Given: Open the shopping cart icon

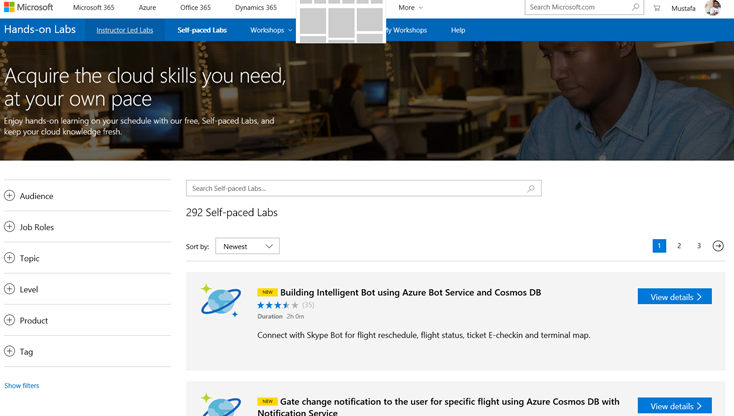Looking at the screenshot, I should pyautogui.click(x=657, y=8).
